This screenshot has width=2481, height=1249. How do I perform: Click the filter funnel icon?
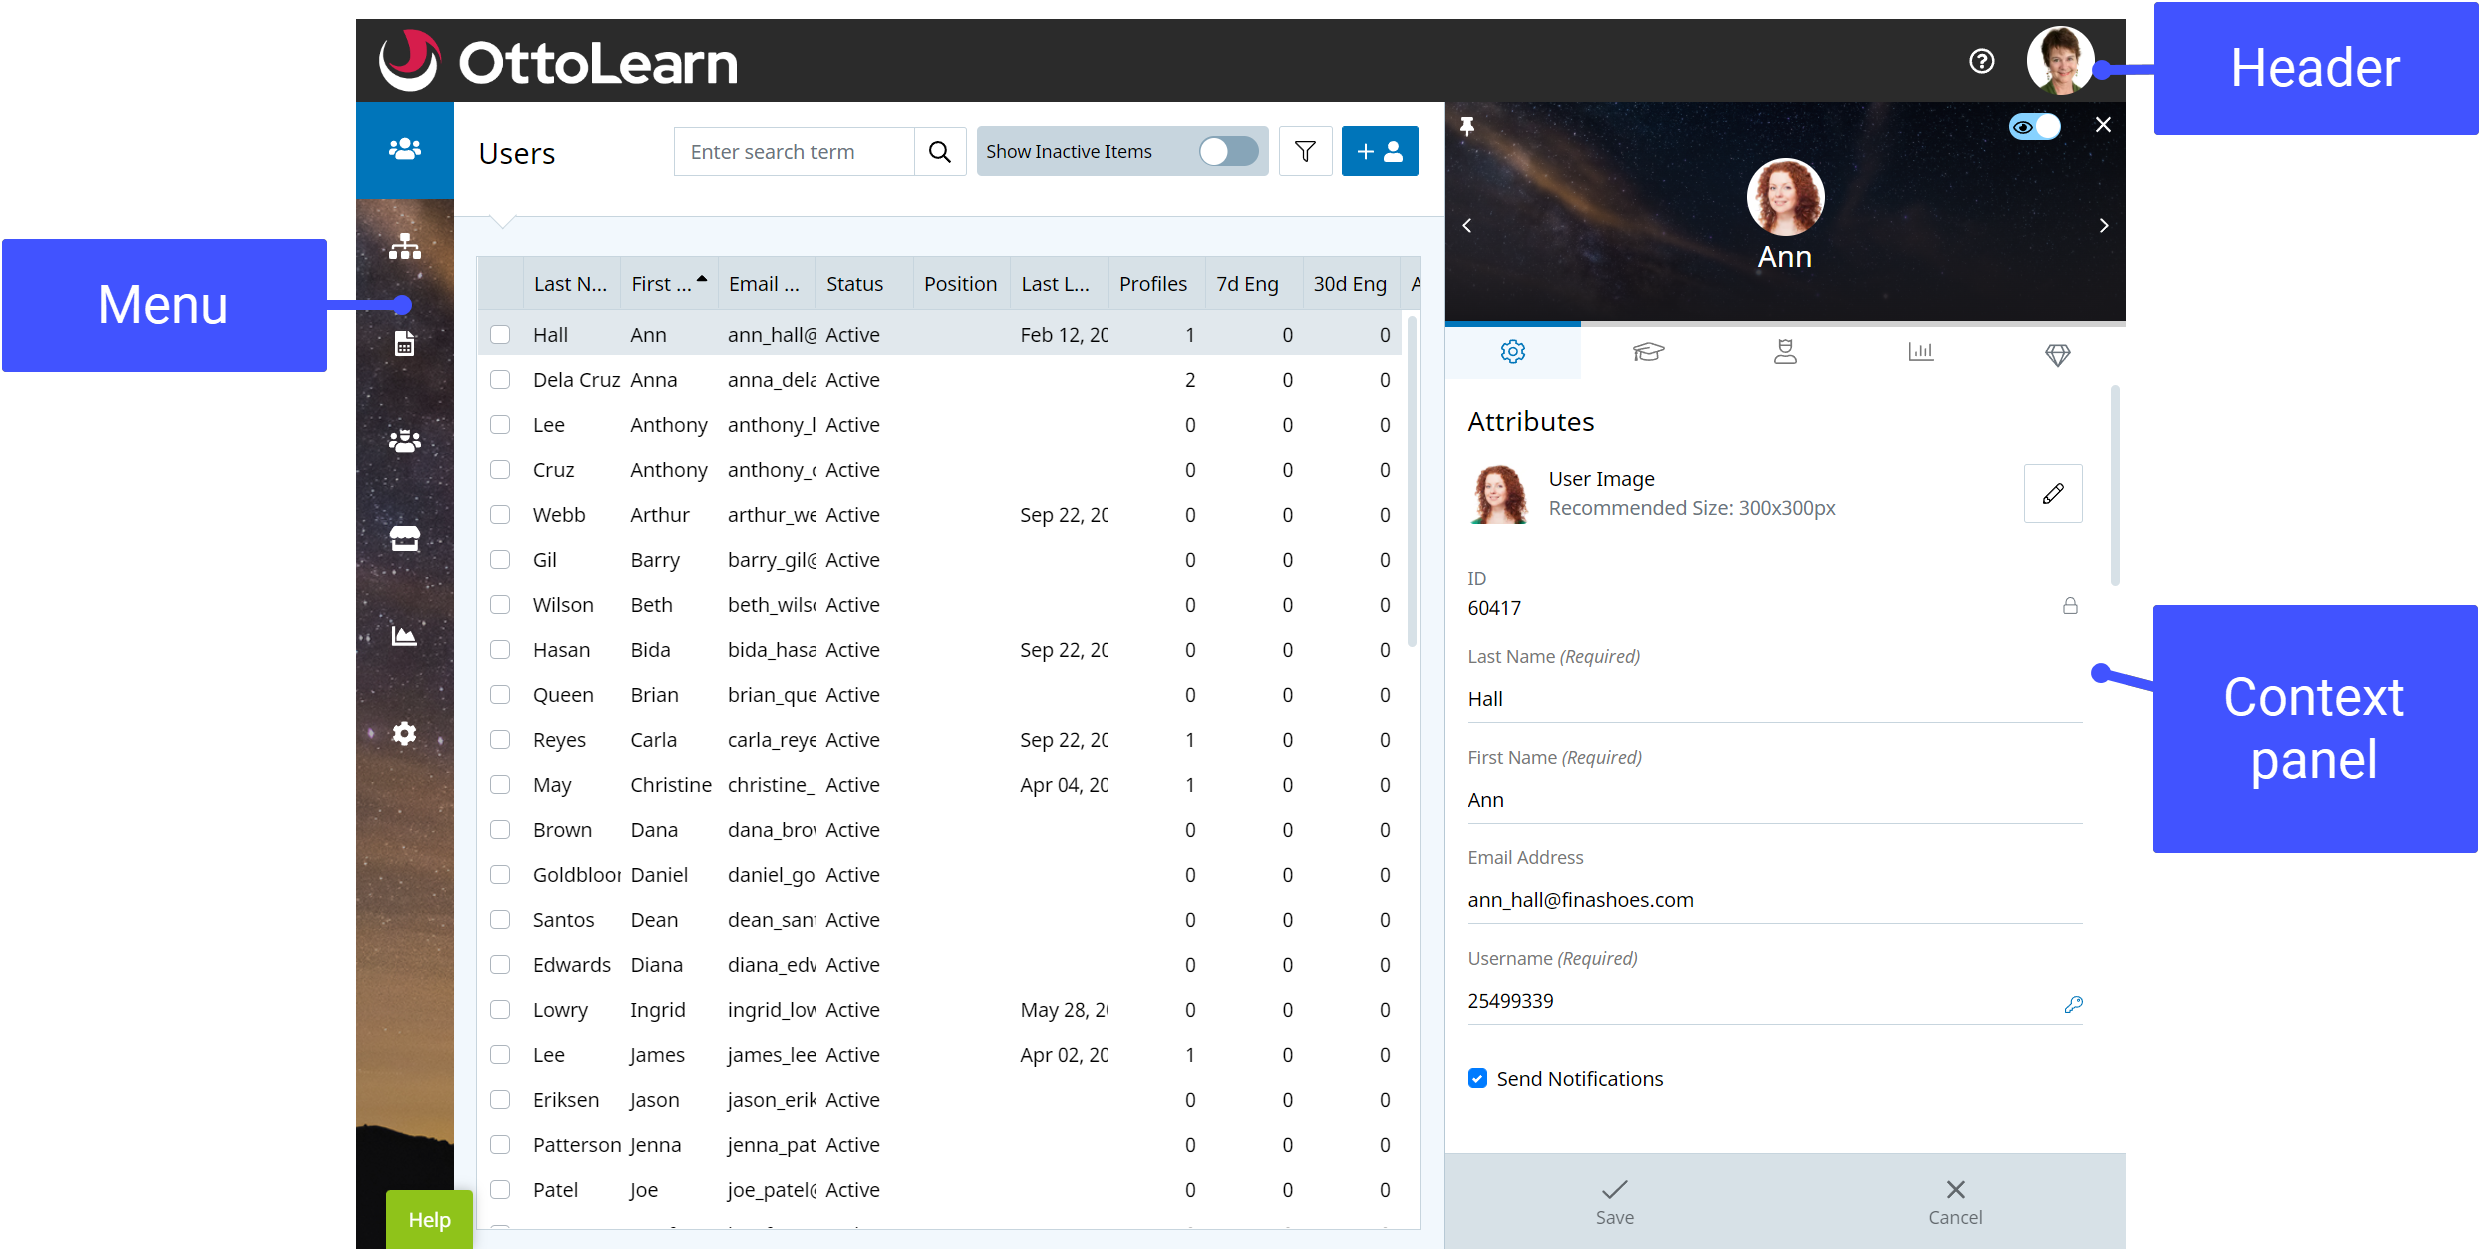tap(1305, 151)
